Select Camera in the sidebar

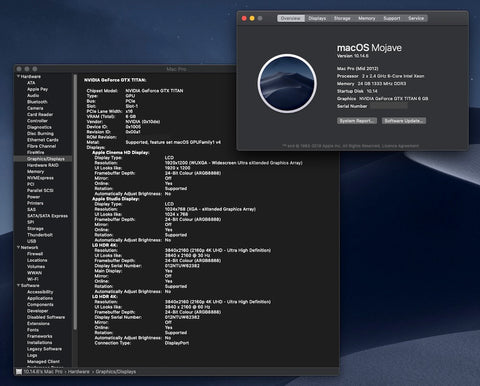(35, 108)
